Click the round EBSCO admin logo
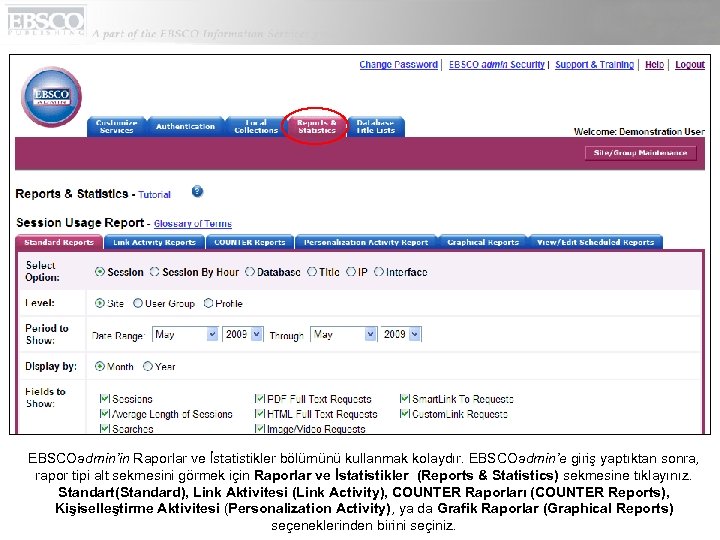This screenshot has height=540, width=720. [51, 96]
